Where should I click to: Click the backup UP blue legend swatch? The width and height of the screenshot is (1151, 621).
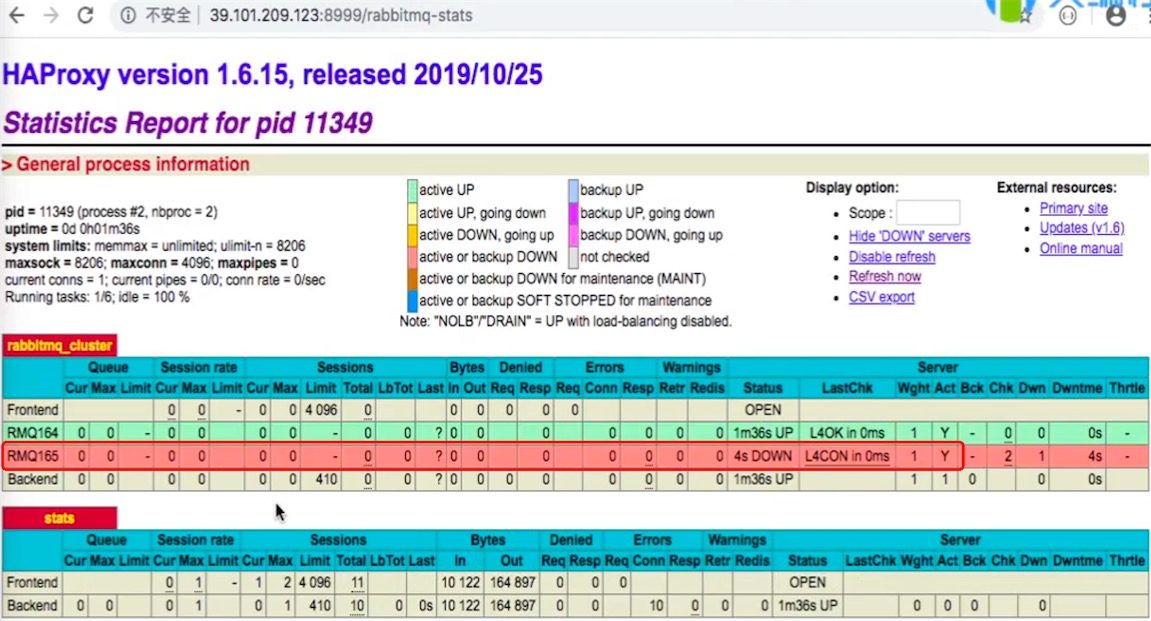(x=573, y=190)
